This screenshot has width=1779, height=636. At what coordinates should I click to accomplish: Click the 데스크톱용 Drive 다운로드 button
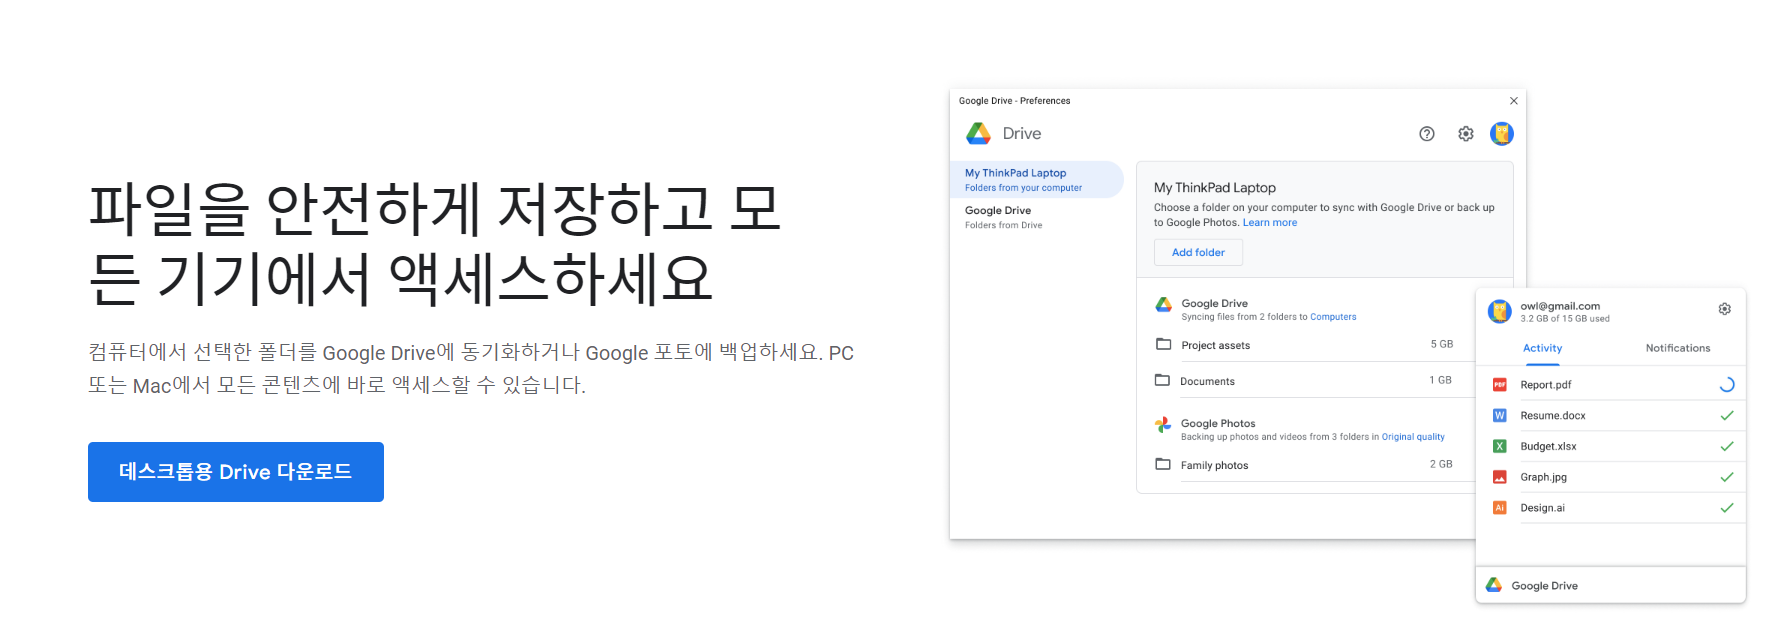(236, 472)
